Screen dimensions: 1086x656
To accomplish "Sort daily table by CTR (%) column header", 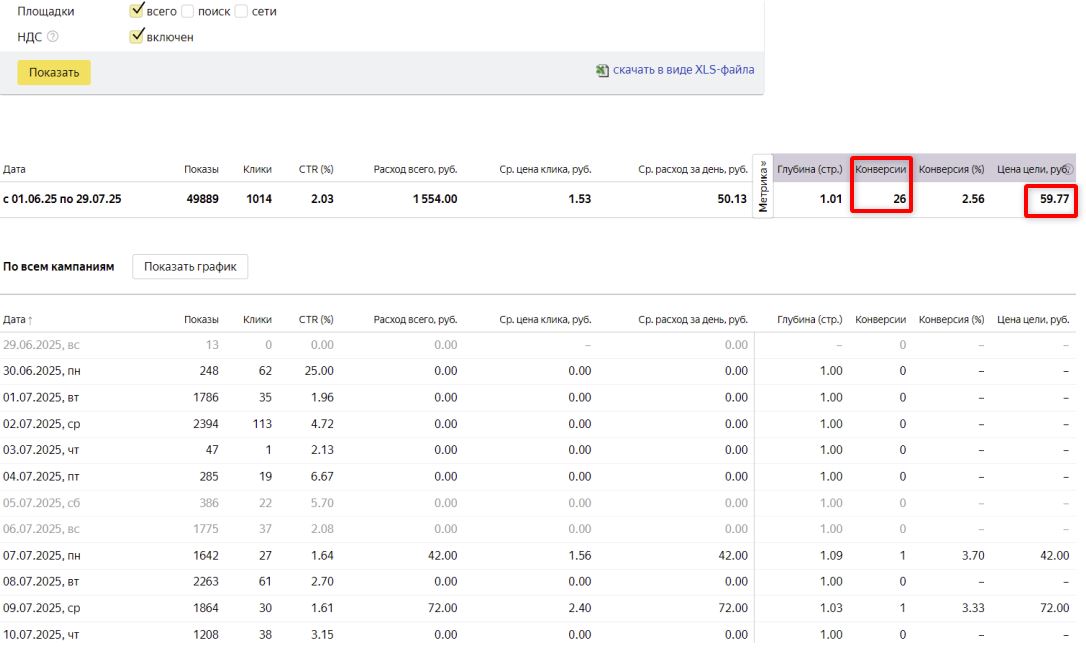I will click(x=316, y=320).
